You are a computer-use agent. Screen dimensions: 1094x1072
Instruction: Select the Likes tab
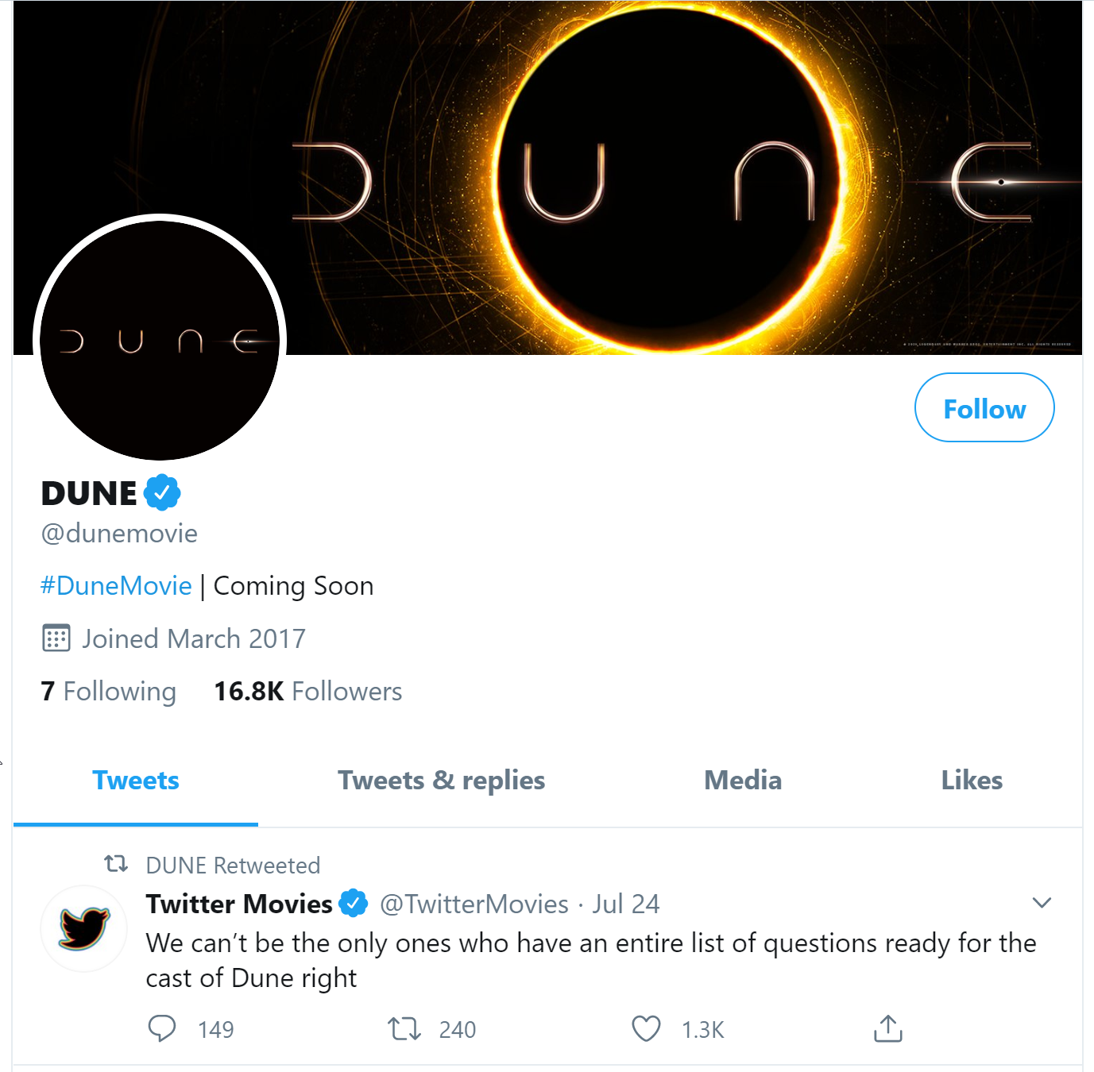[971, 780]
